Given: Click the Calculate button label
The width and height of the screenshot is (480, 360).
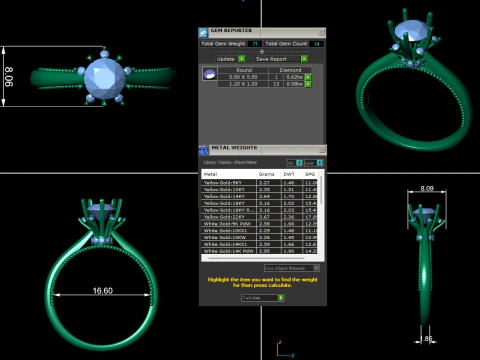Looking at the screenshot, I should click(x=251, y=298).
